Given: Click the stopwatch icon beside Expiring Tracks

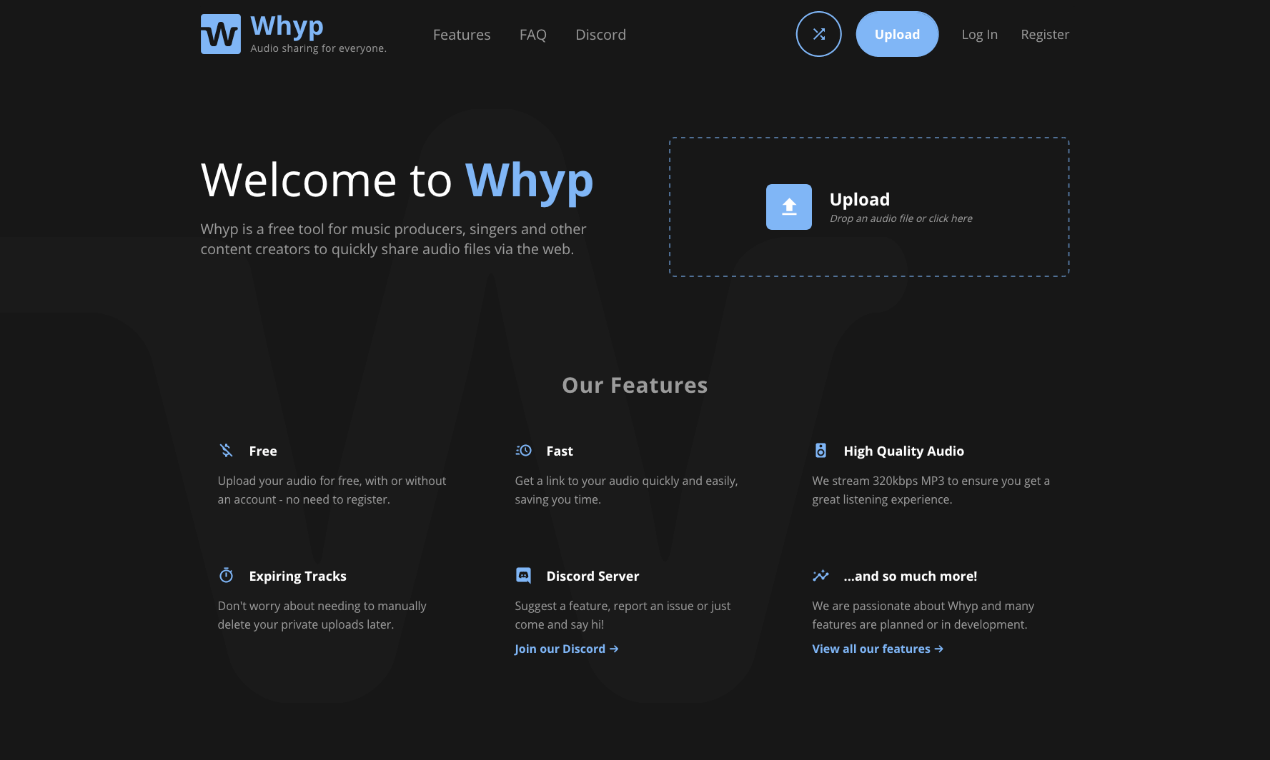Looking at the screenshot, I should [x=226, y=575].
